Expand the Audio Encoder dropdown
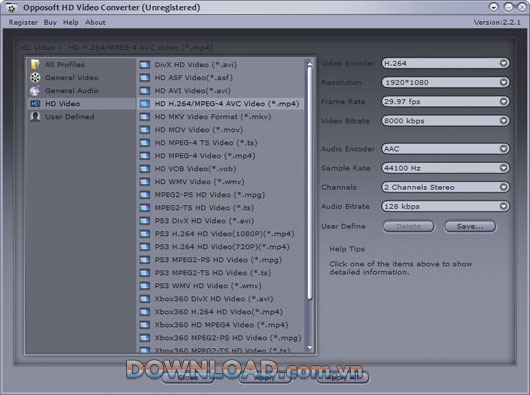This screenshot has height=395, width=530. (445, 149)
